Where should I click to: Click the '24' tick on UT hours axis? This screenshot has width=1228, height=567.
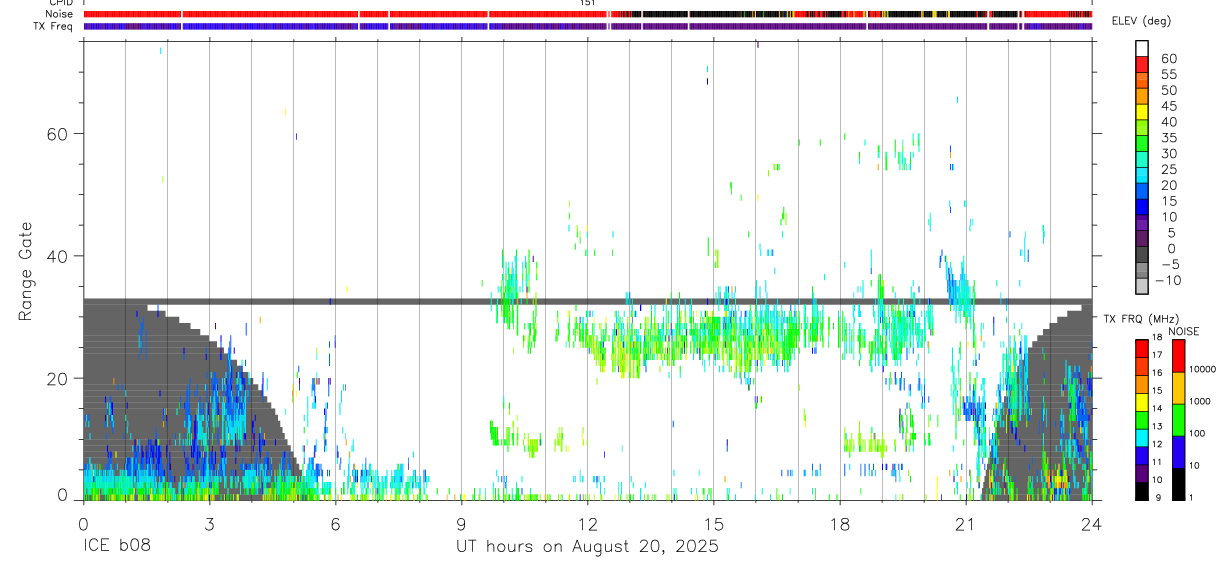[x=1091, y=523]
